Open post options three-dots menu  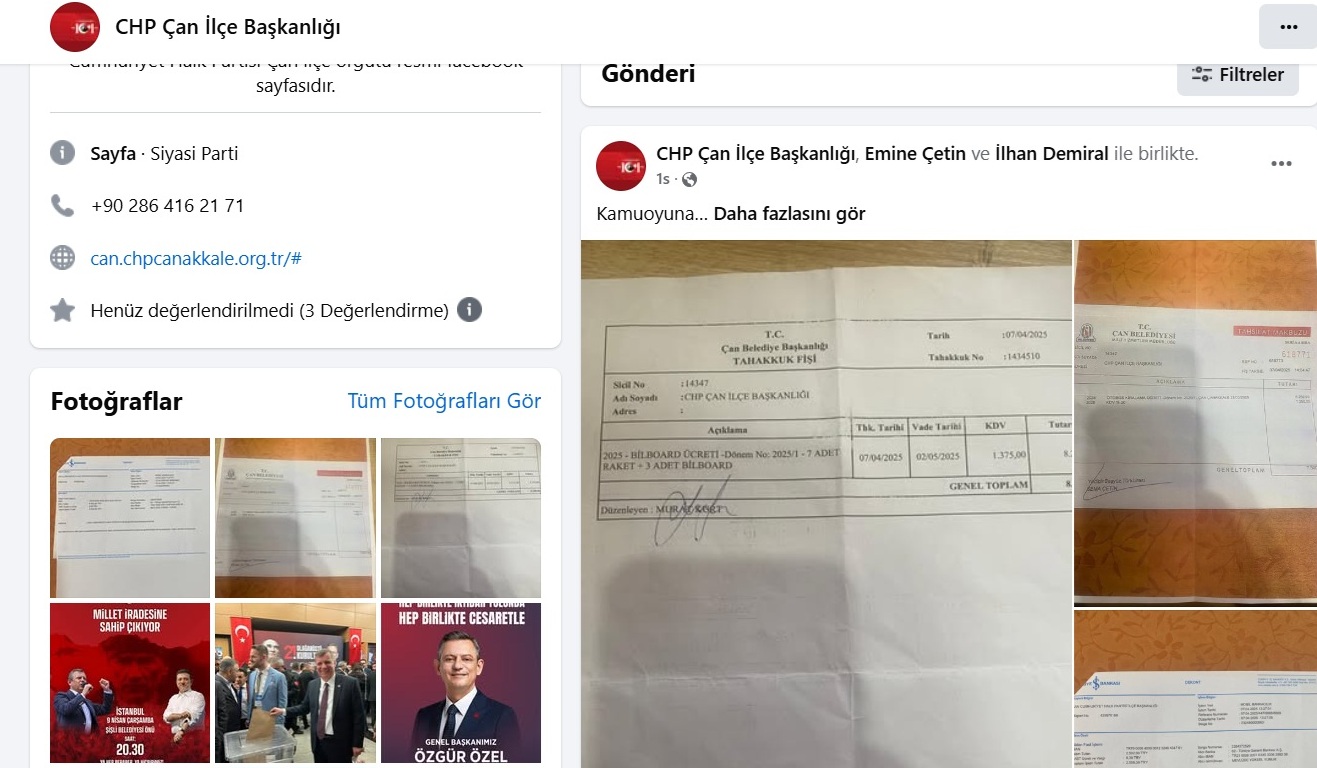coord(1281,164)
